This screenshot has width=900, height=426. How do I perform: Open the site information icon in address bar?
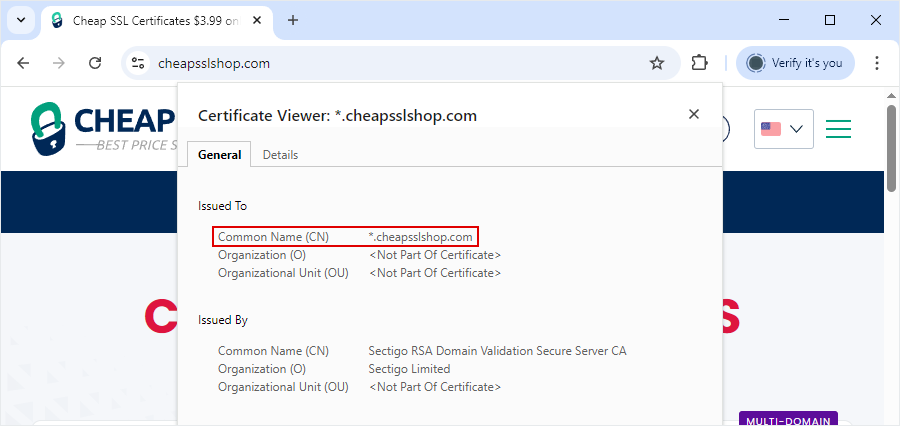[x=137, y=63]
